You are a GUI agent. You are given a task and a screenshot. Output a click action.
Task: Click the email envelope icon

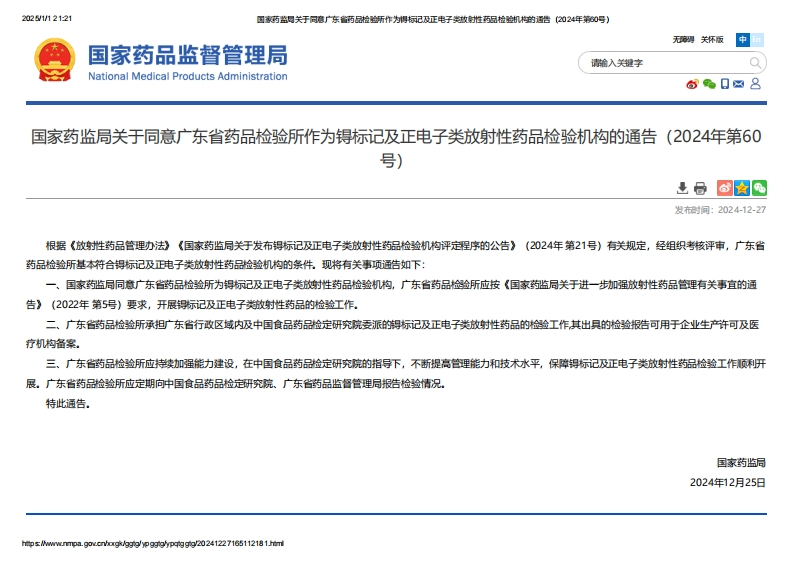pyautogui.click(x=739, y=84)
